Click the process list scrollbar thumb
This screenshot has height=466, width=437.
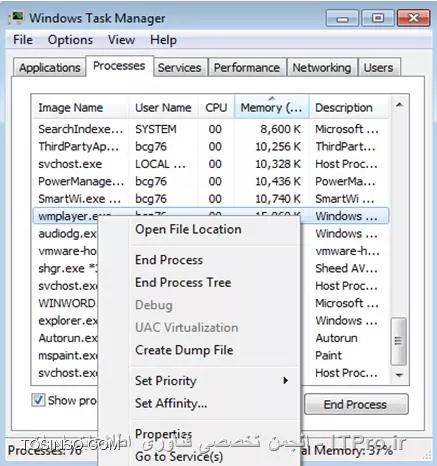coord(398,341)
